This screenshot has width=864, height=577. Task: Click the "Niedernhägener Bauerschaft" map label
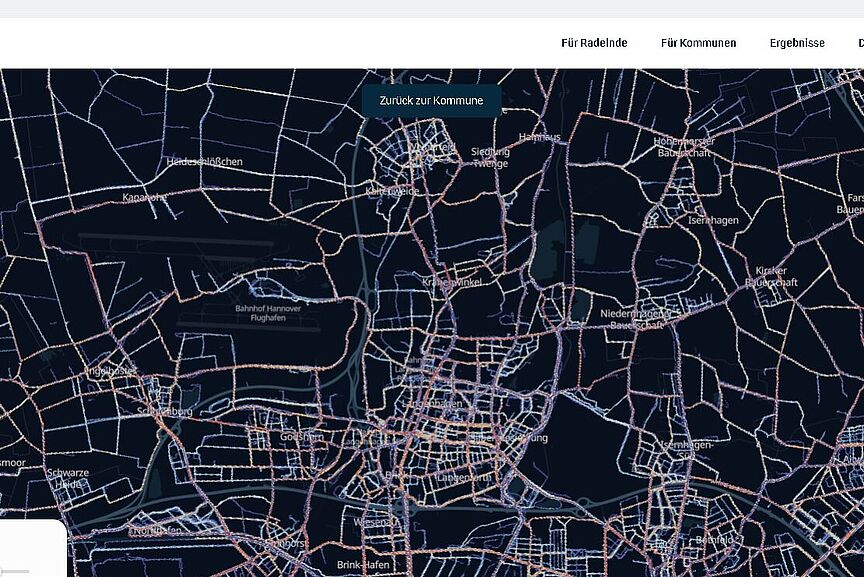[638, 319]
